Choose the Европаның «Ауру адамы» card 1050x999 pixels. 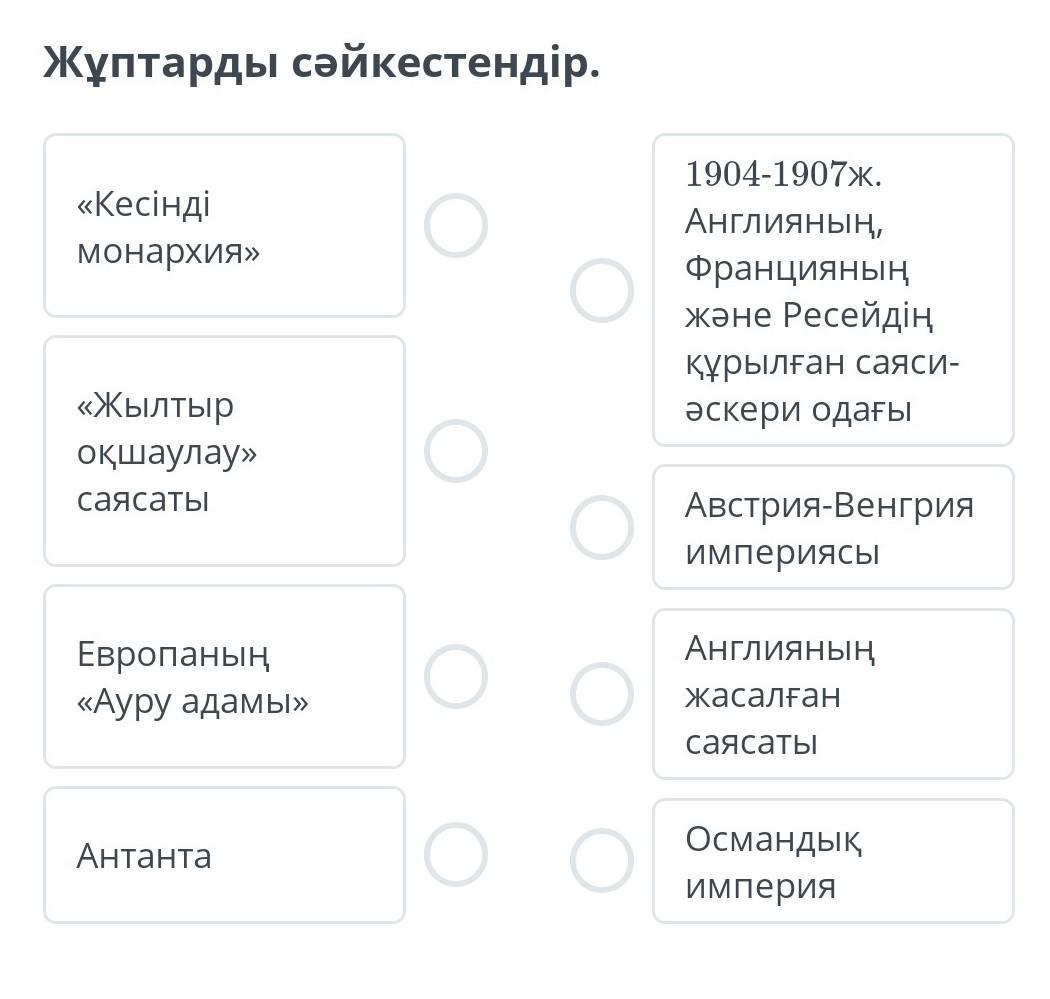(x=224, y=677)
